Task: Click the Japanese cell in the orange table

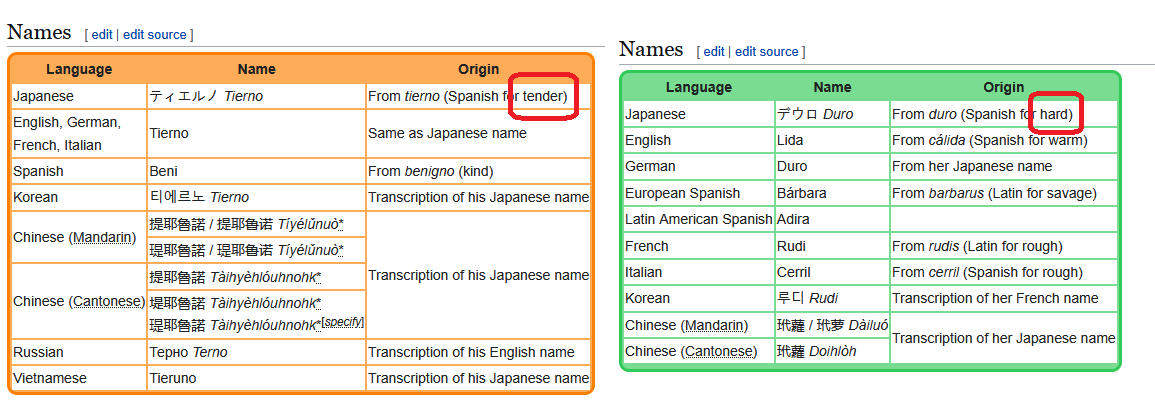Action: click(79, 97)
